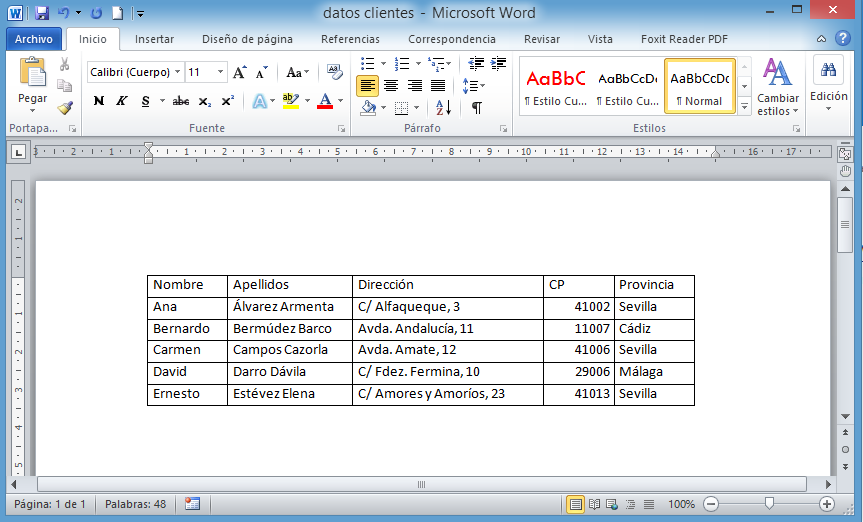Open the line spacing dropdown
Image resolution: width=863 pixels, height=522 pixels.
473,86
